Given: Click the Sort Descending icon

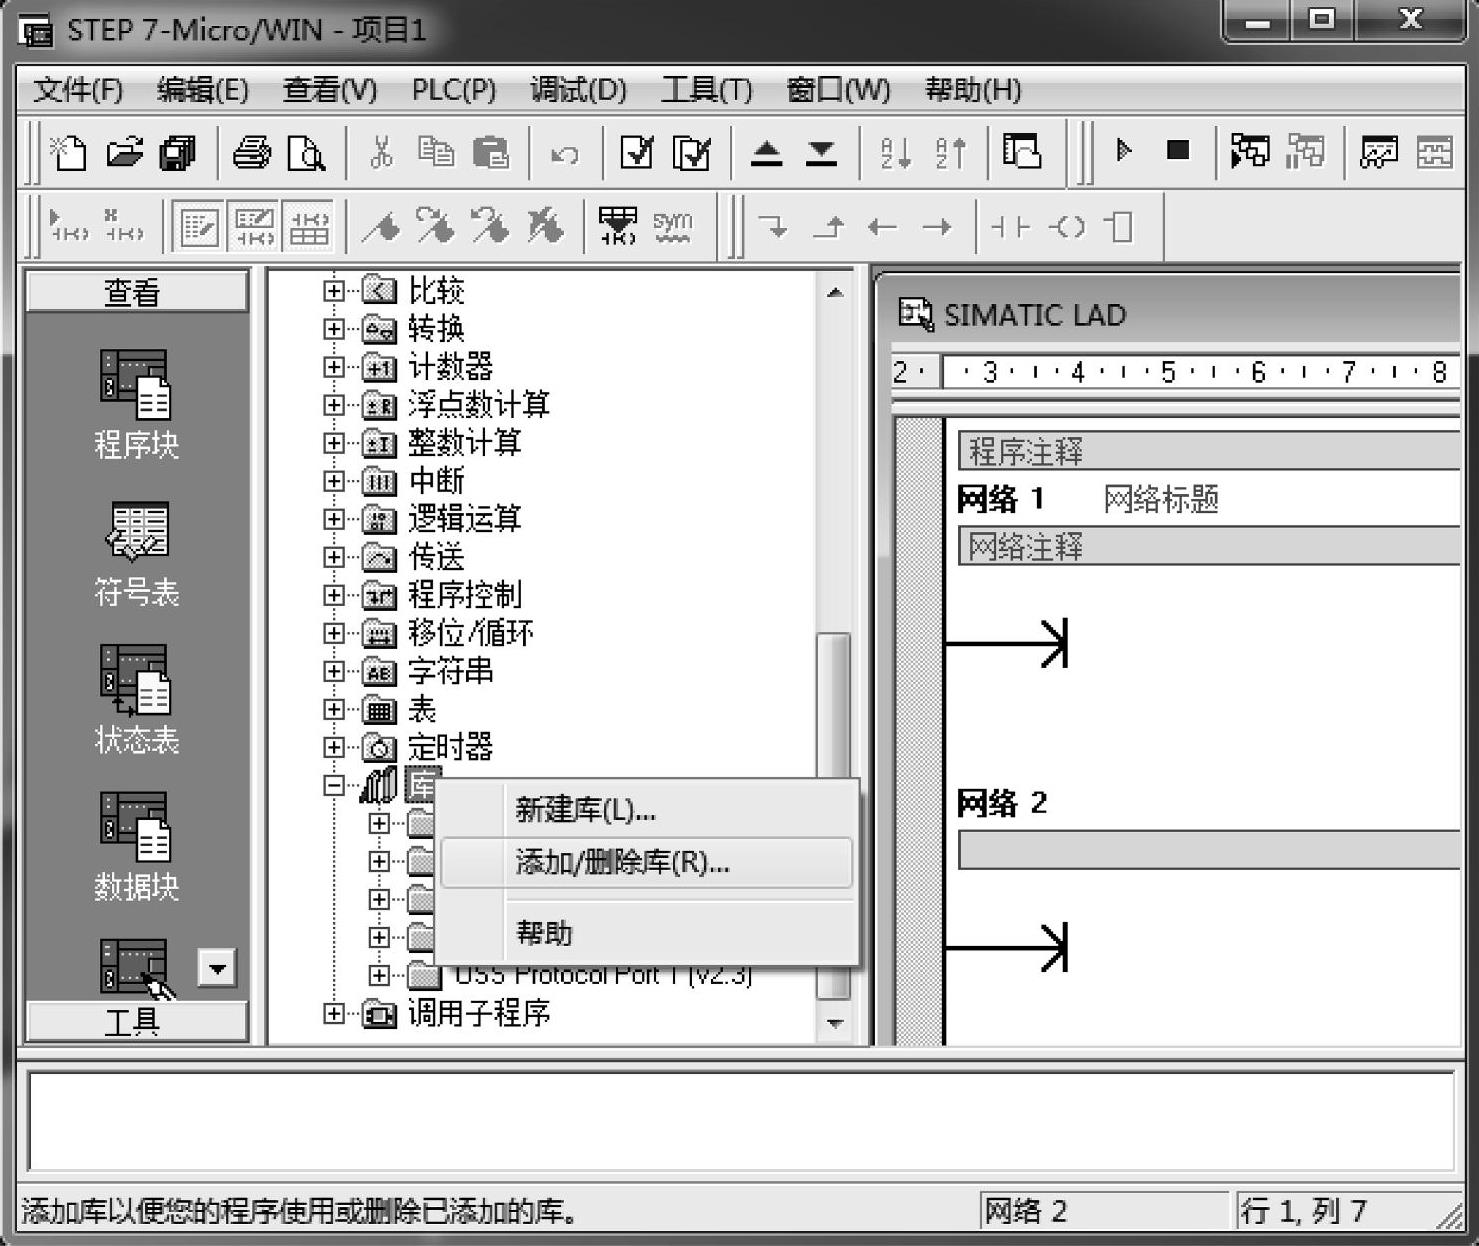Looking at the screenshot, I should (x=951, y=153).
